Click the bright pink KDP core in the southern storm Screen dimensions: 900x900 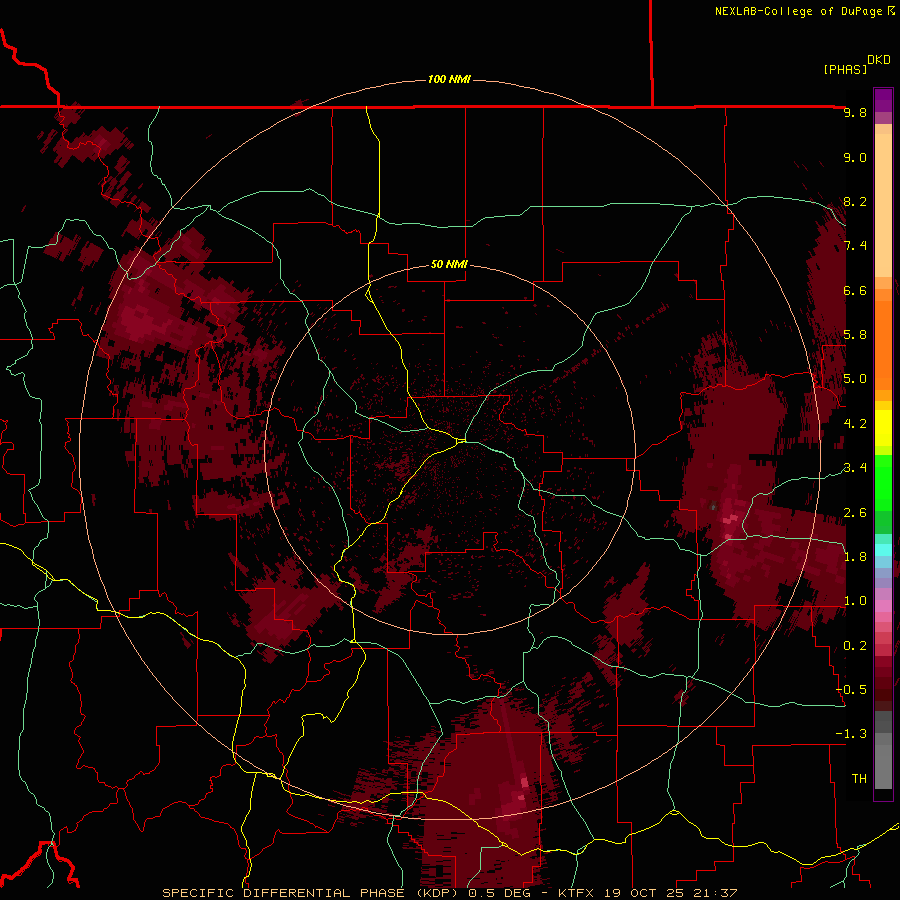[x=523, y=782]
